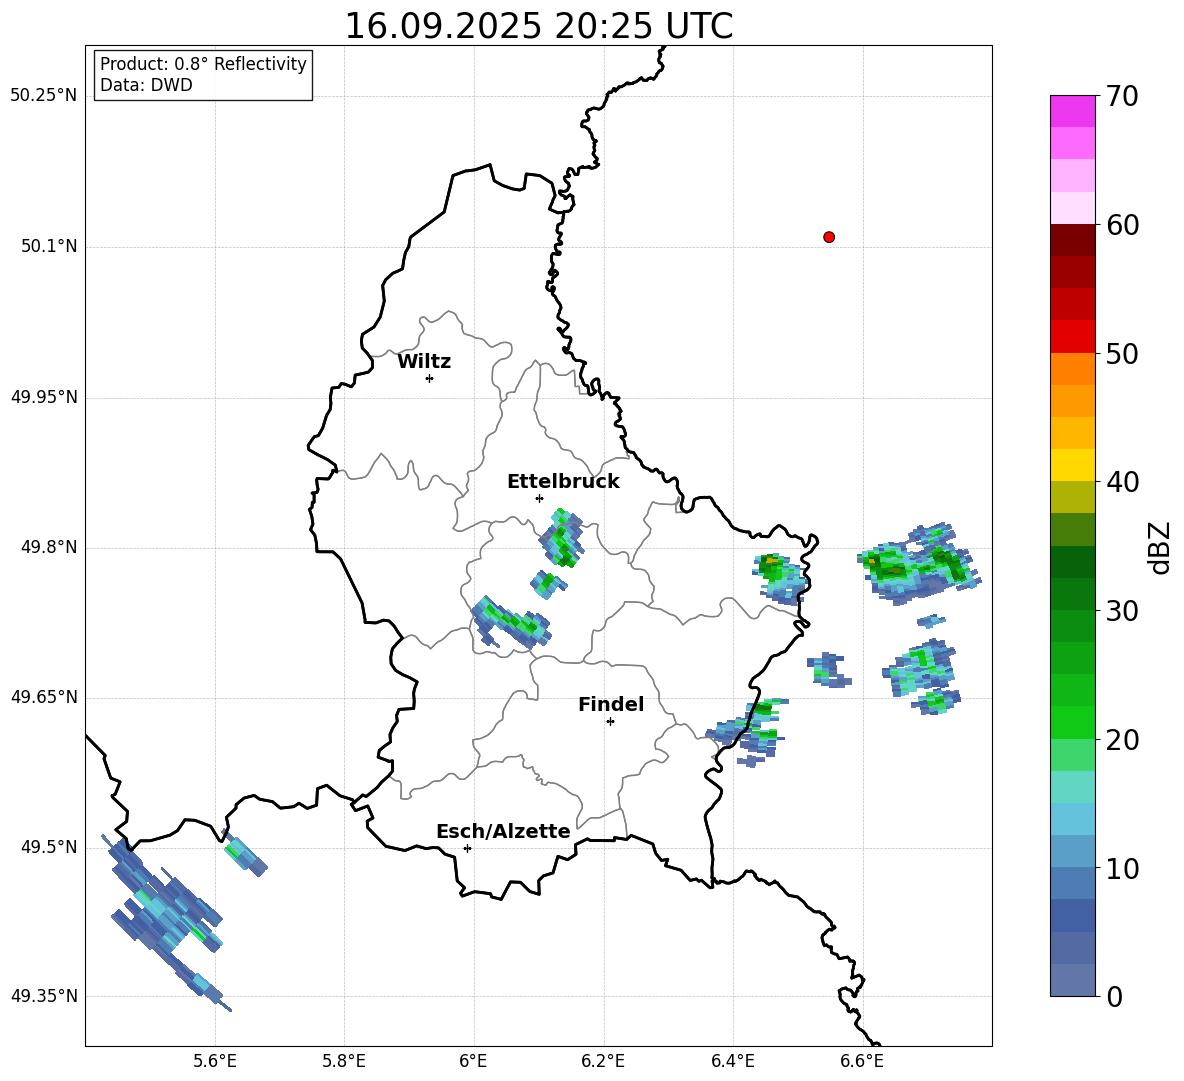Viewport: 1184px width, 1081px height.
Task: Click the Esch/Alzette city label
Action: [503, 832]
